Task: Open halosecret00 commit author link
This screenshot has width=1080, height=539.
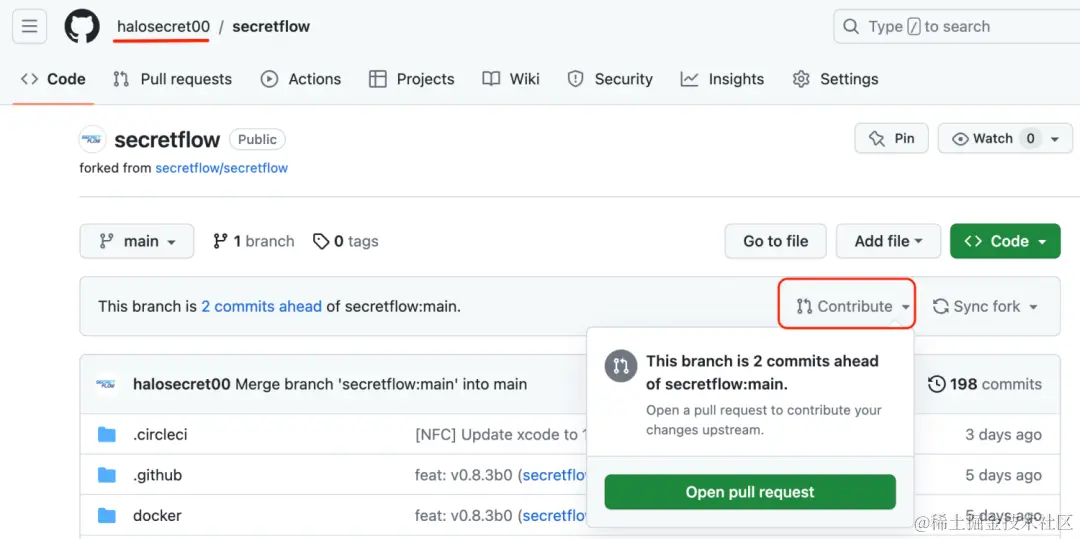Action: click(181, 384)
